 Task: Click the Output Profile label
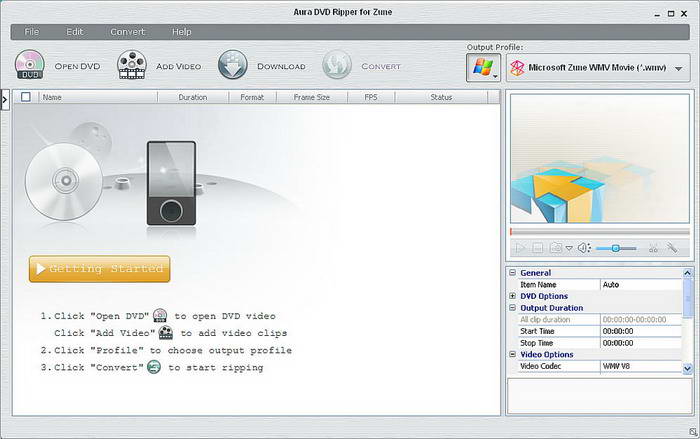pyautogui.click(x=495, y=47)
